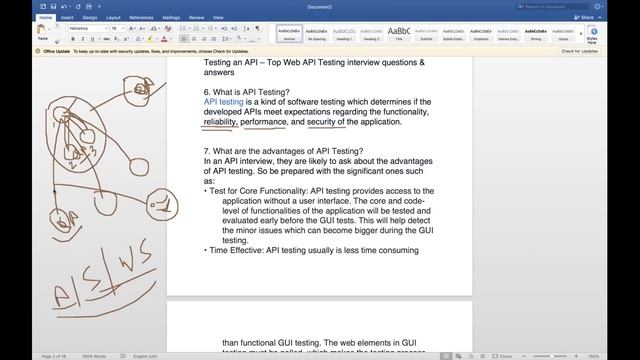
Task: Toggle bold formatting
Action: click(73, 39)
